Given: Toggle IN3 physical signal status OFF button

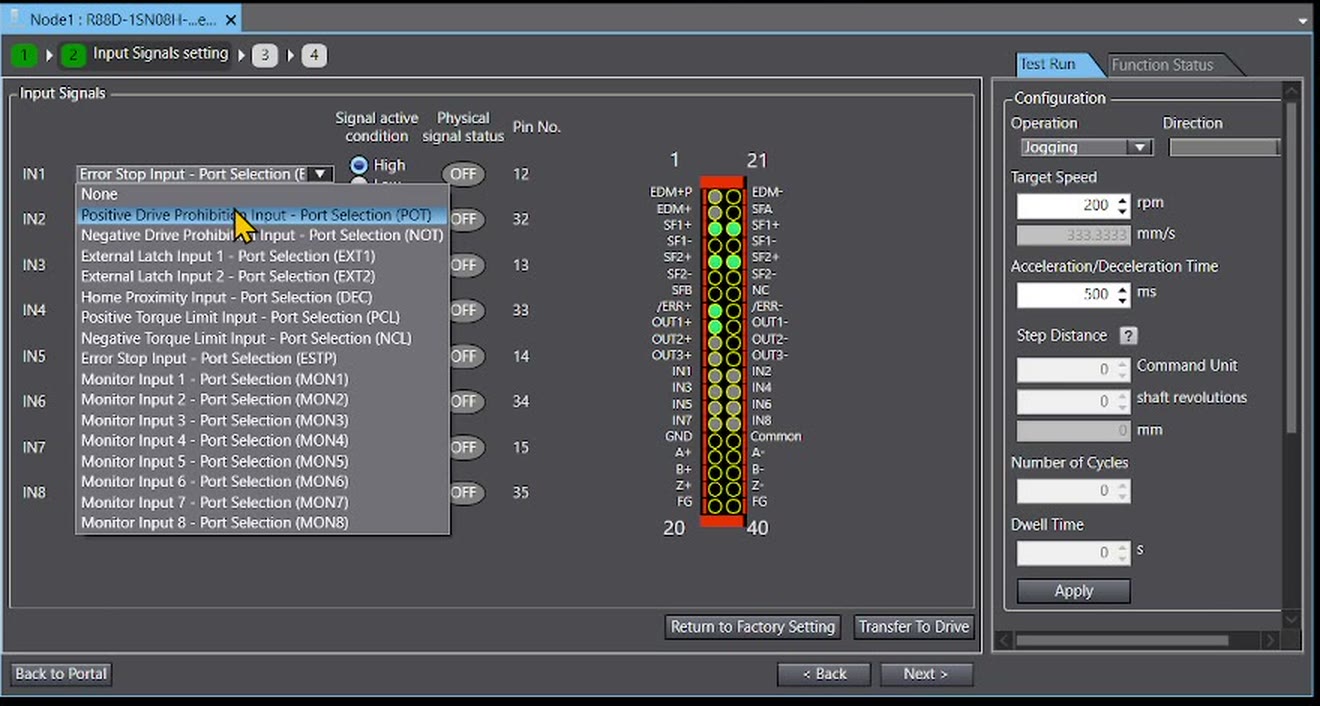Looking at the screenshot, I should [466, 265].
